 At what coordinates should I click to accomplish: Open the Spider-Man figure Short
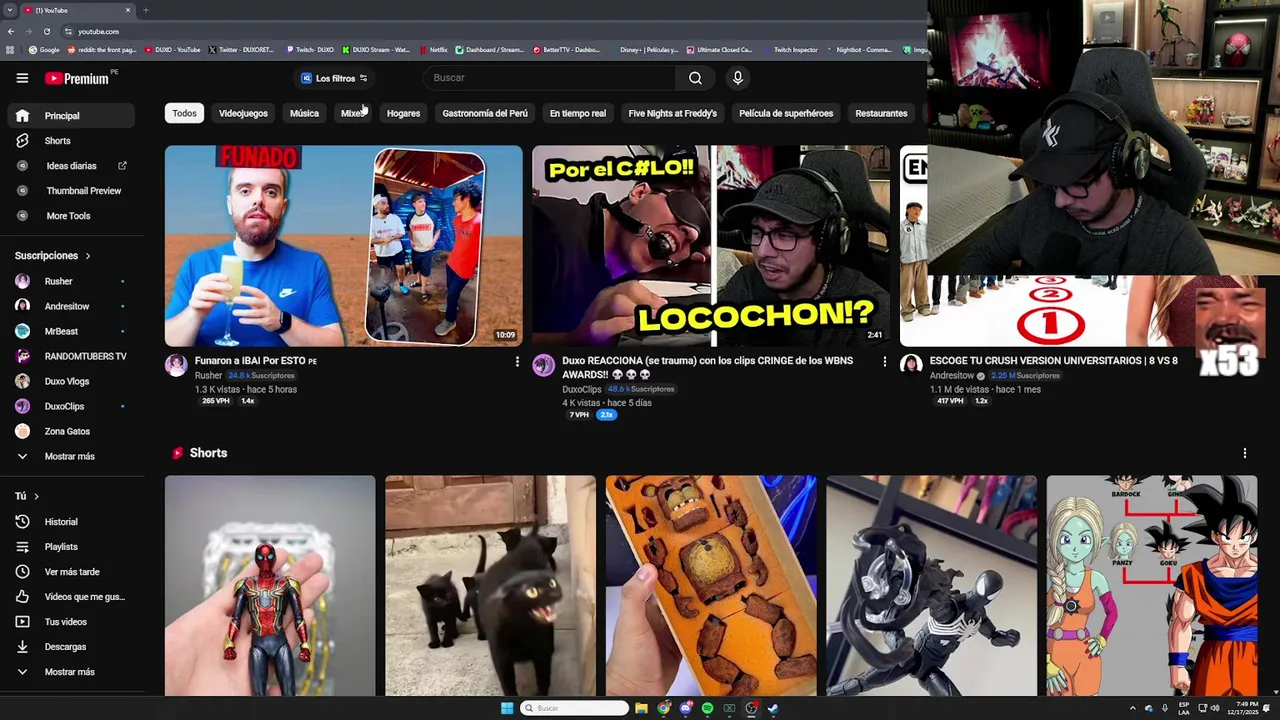[270, 586]
